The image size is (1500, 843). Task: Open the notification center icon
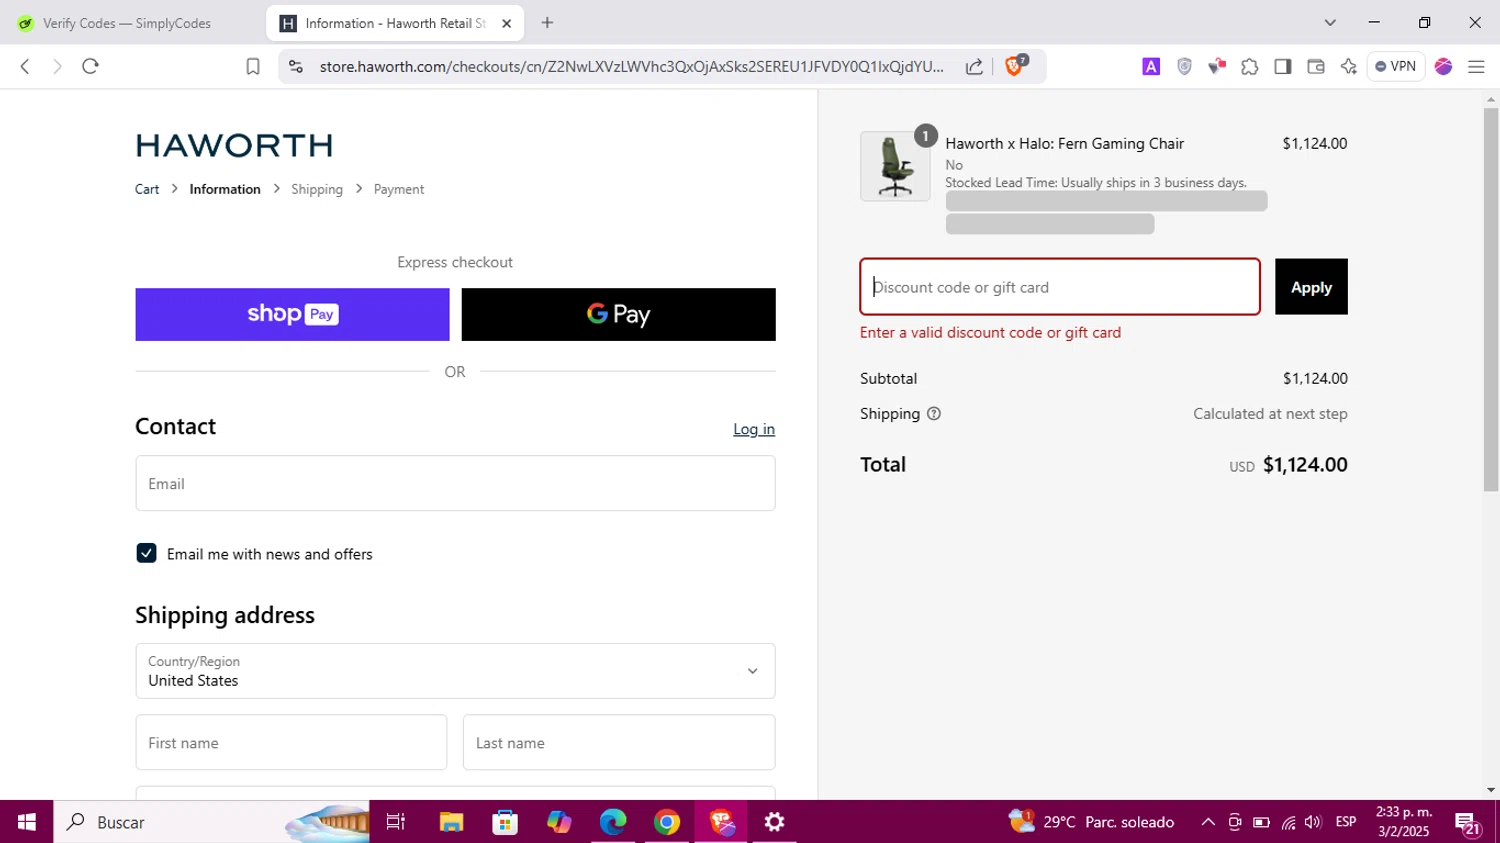coord(1469,823)
